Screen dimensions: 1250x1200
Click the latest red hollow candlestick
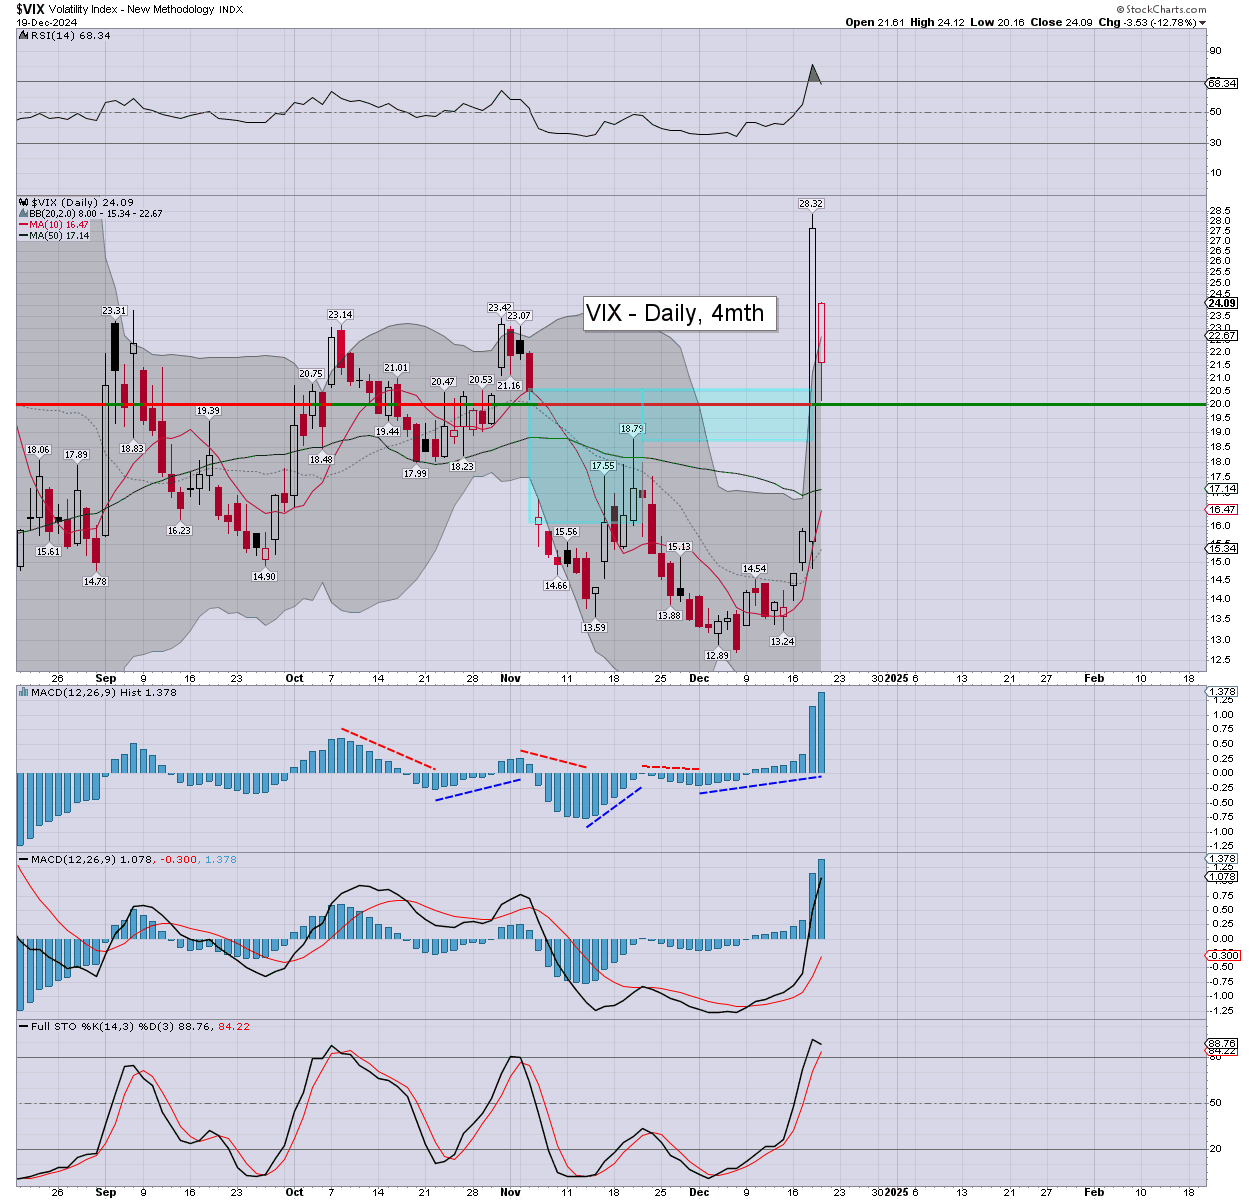(821, 332)
